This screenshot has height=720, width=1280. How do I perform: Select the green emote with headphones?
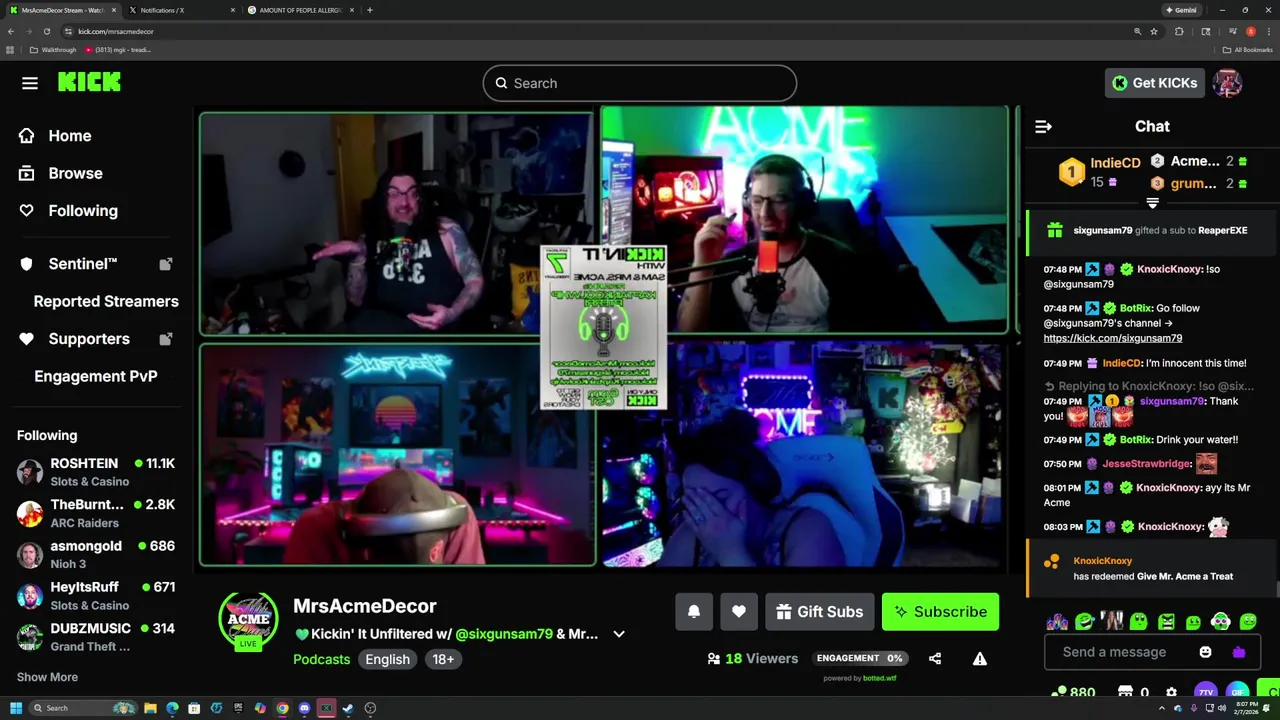coord(1220,622)
